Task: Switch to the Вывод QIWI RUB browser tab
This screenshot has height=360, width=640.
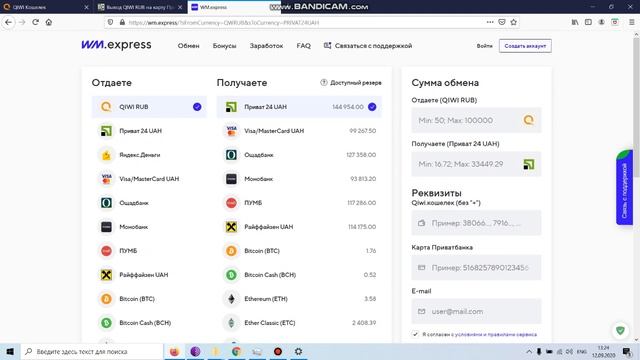Action: click(x=140, y=7)
